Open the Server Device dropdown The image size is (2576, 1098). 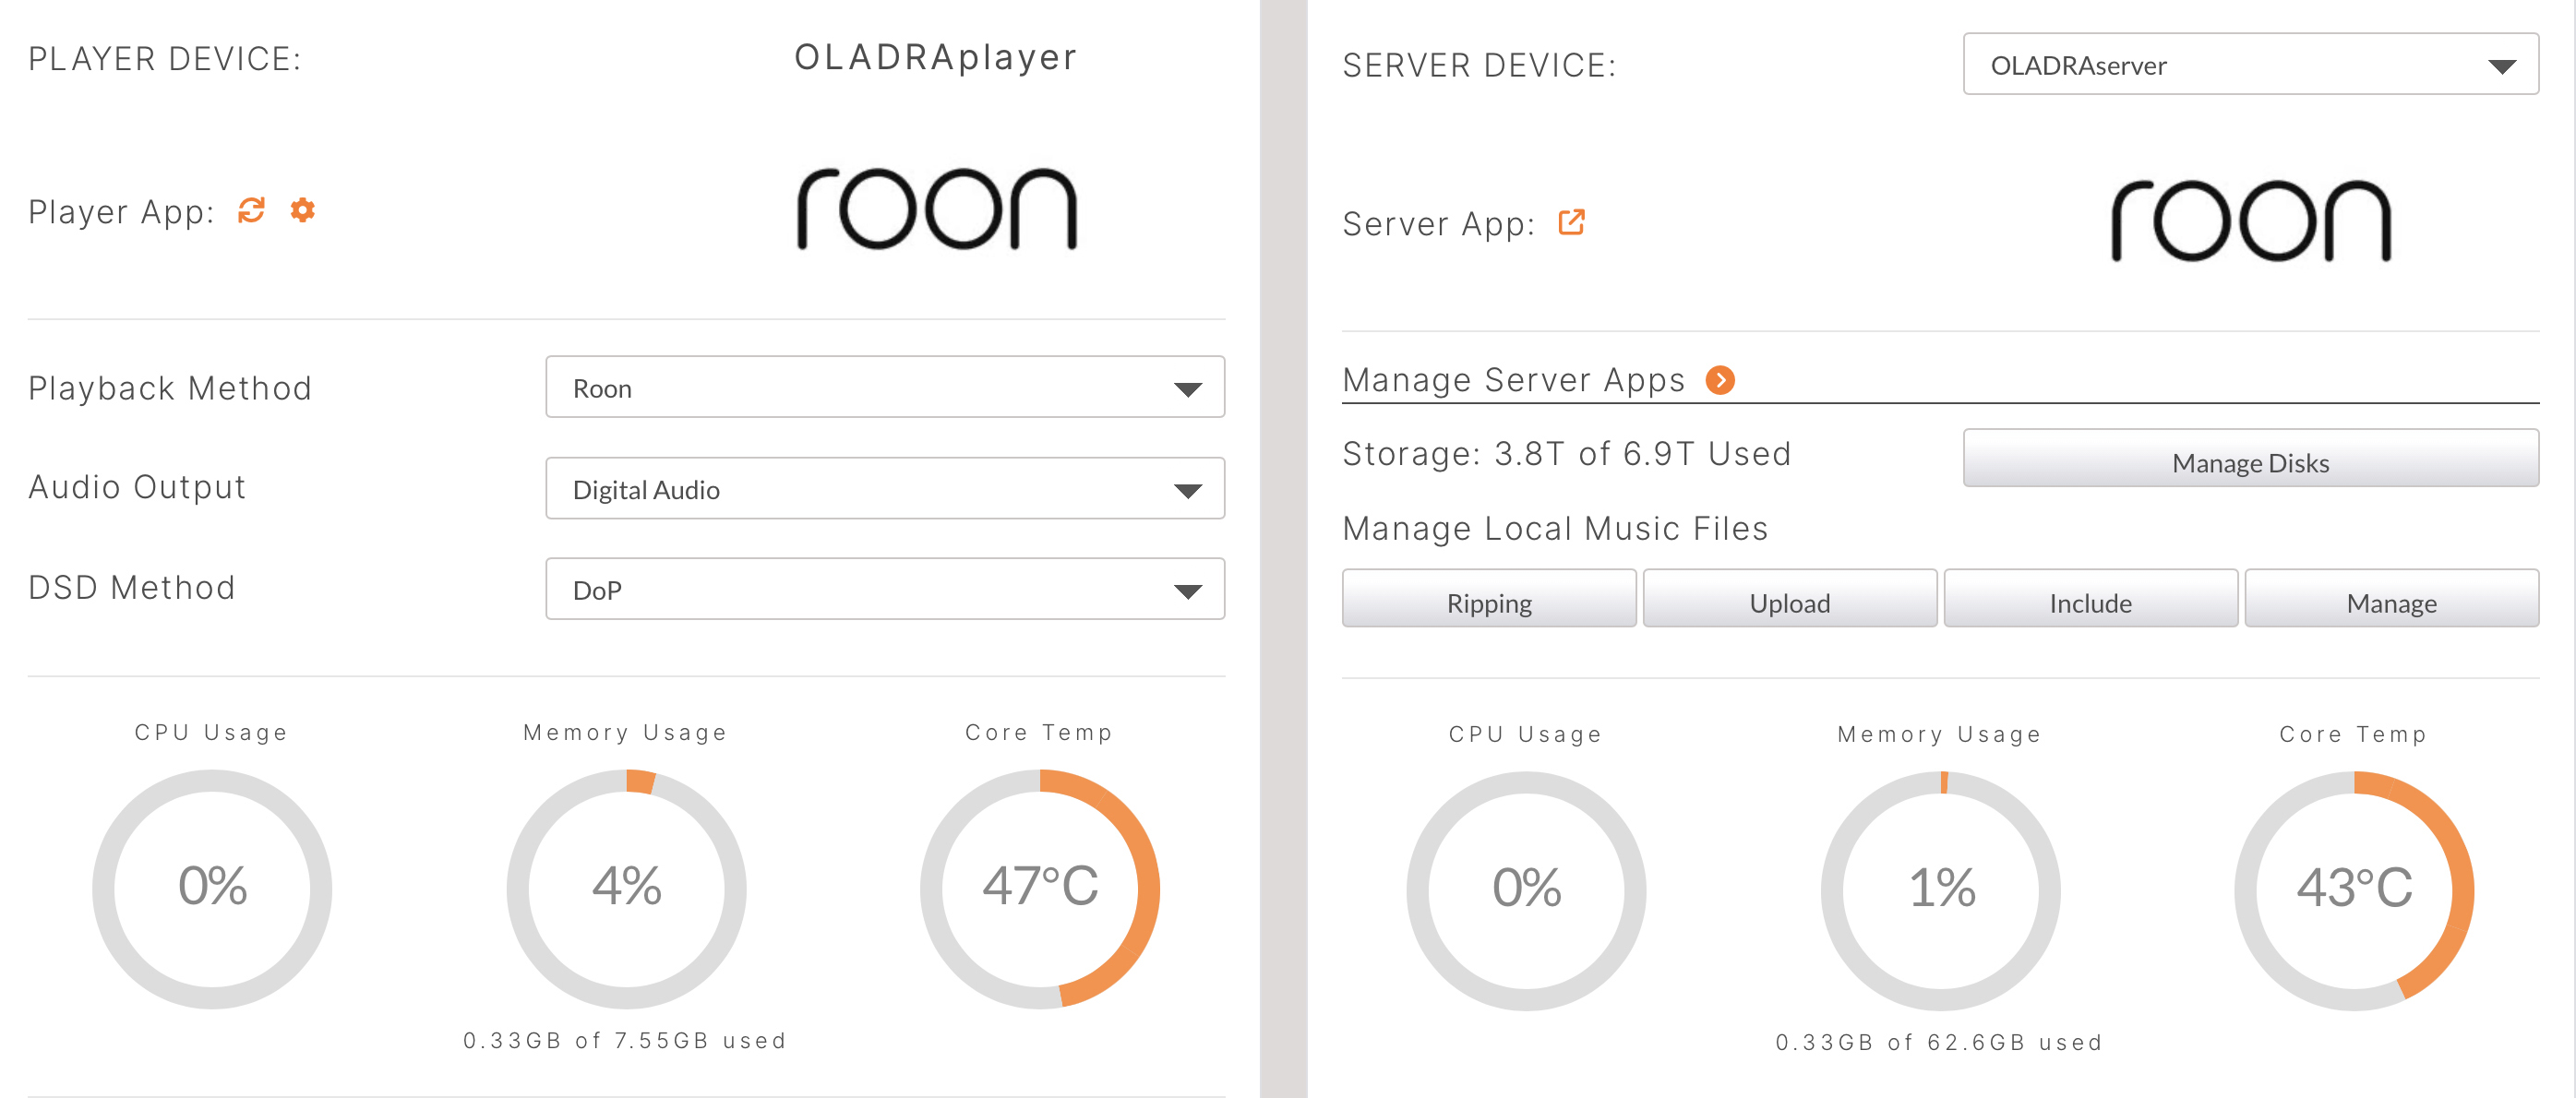2250,65
